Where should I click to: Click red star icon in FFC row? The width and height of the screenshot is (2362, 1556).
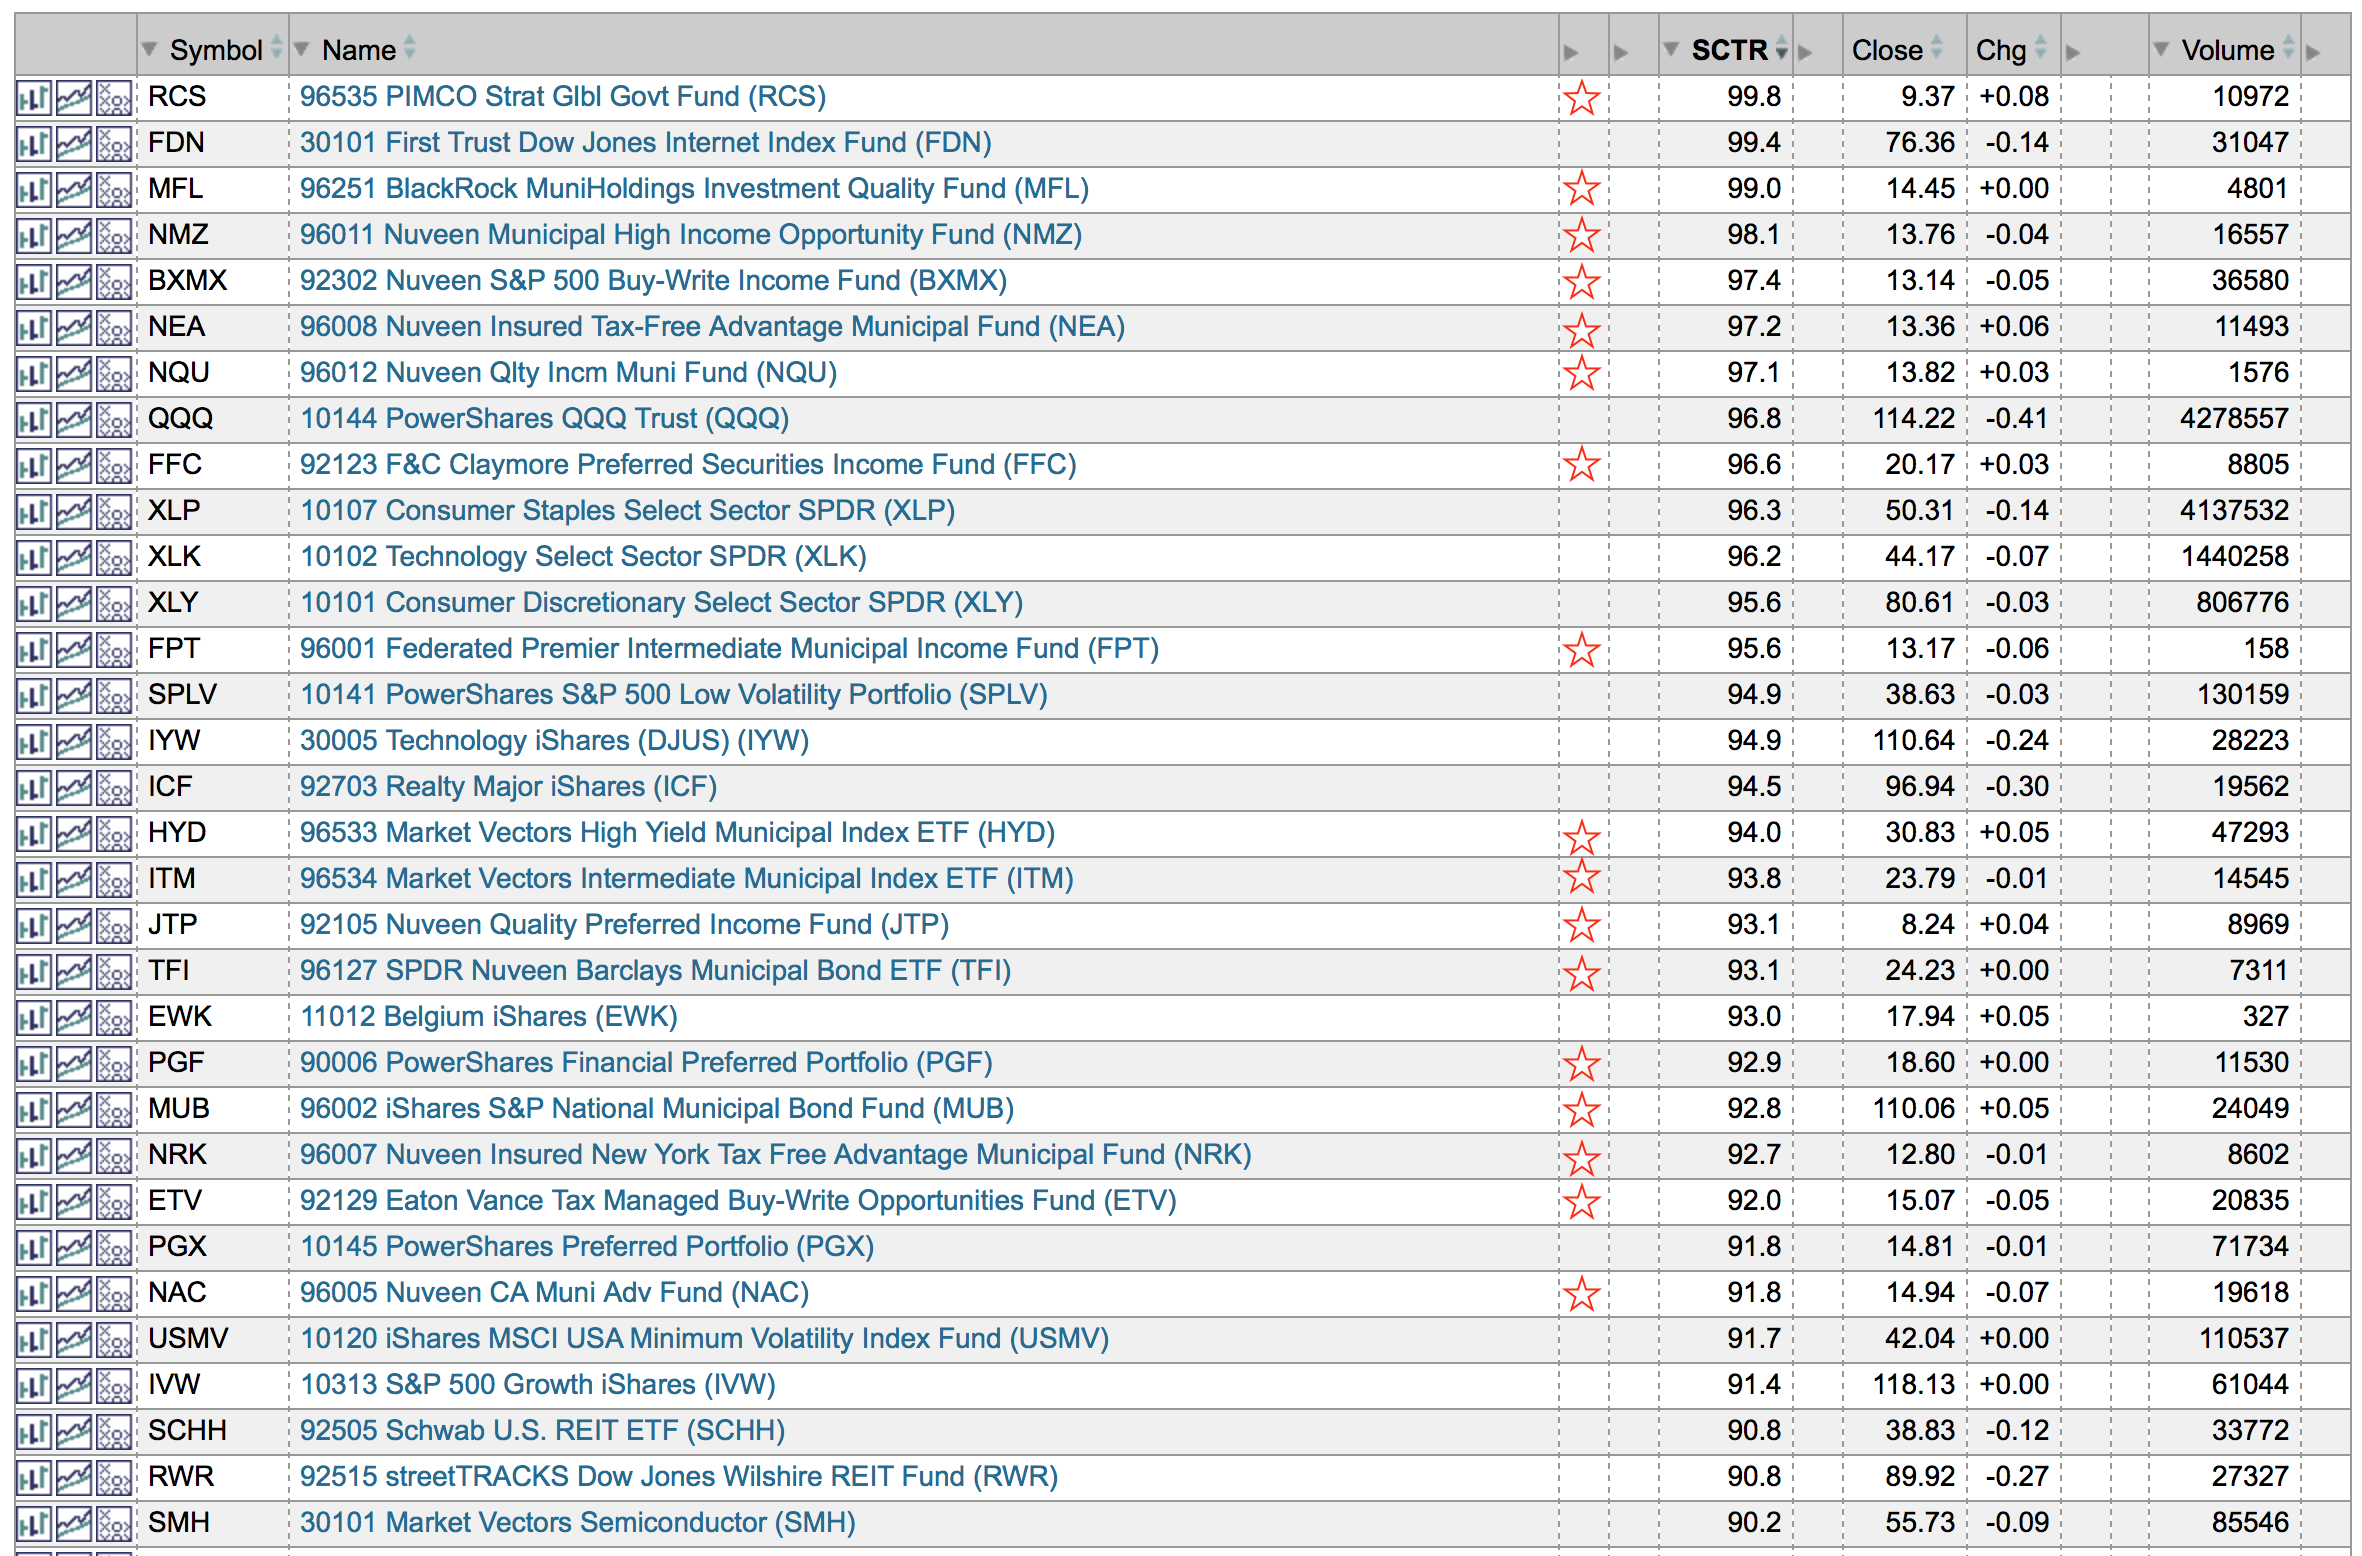[1581, 464]
